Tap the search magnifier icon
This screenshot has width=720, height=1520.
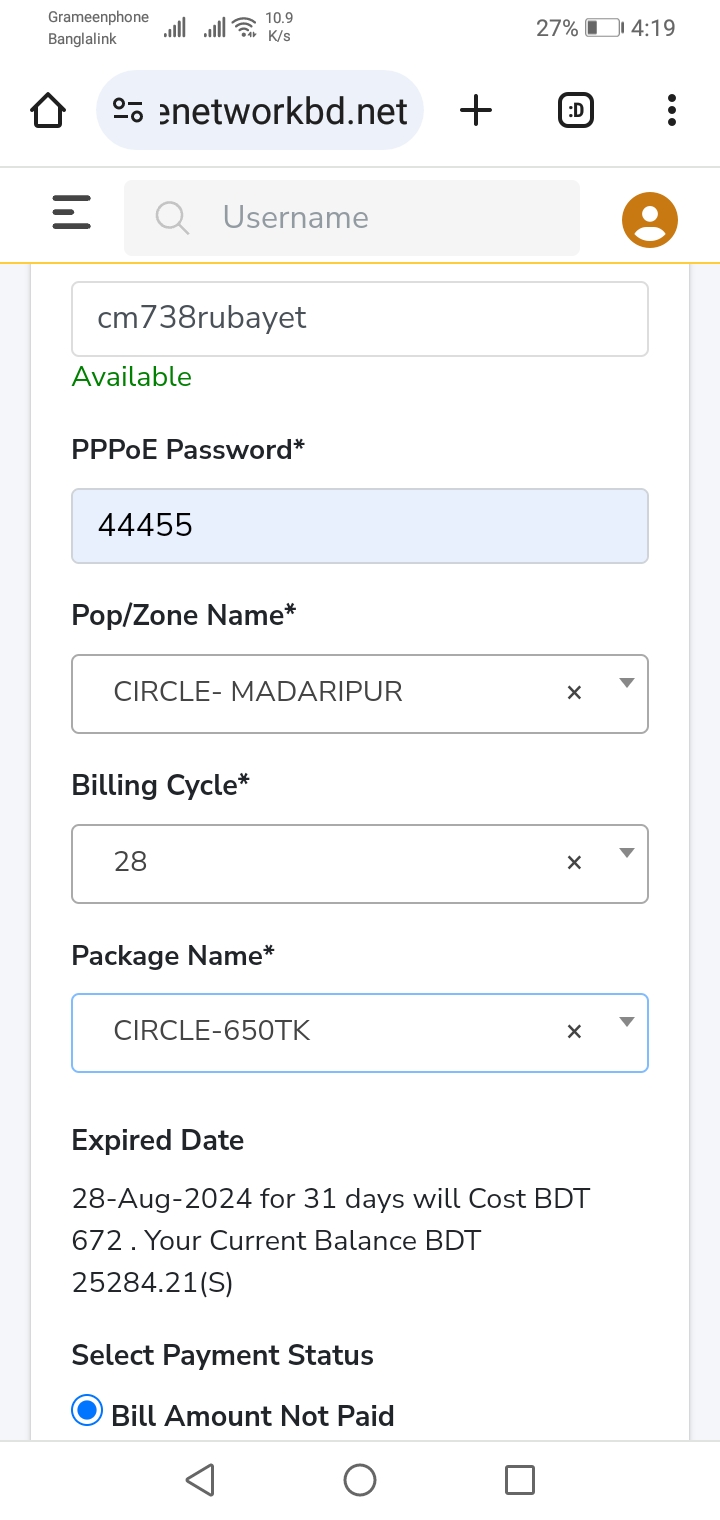[172, 217]
